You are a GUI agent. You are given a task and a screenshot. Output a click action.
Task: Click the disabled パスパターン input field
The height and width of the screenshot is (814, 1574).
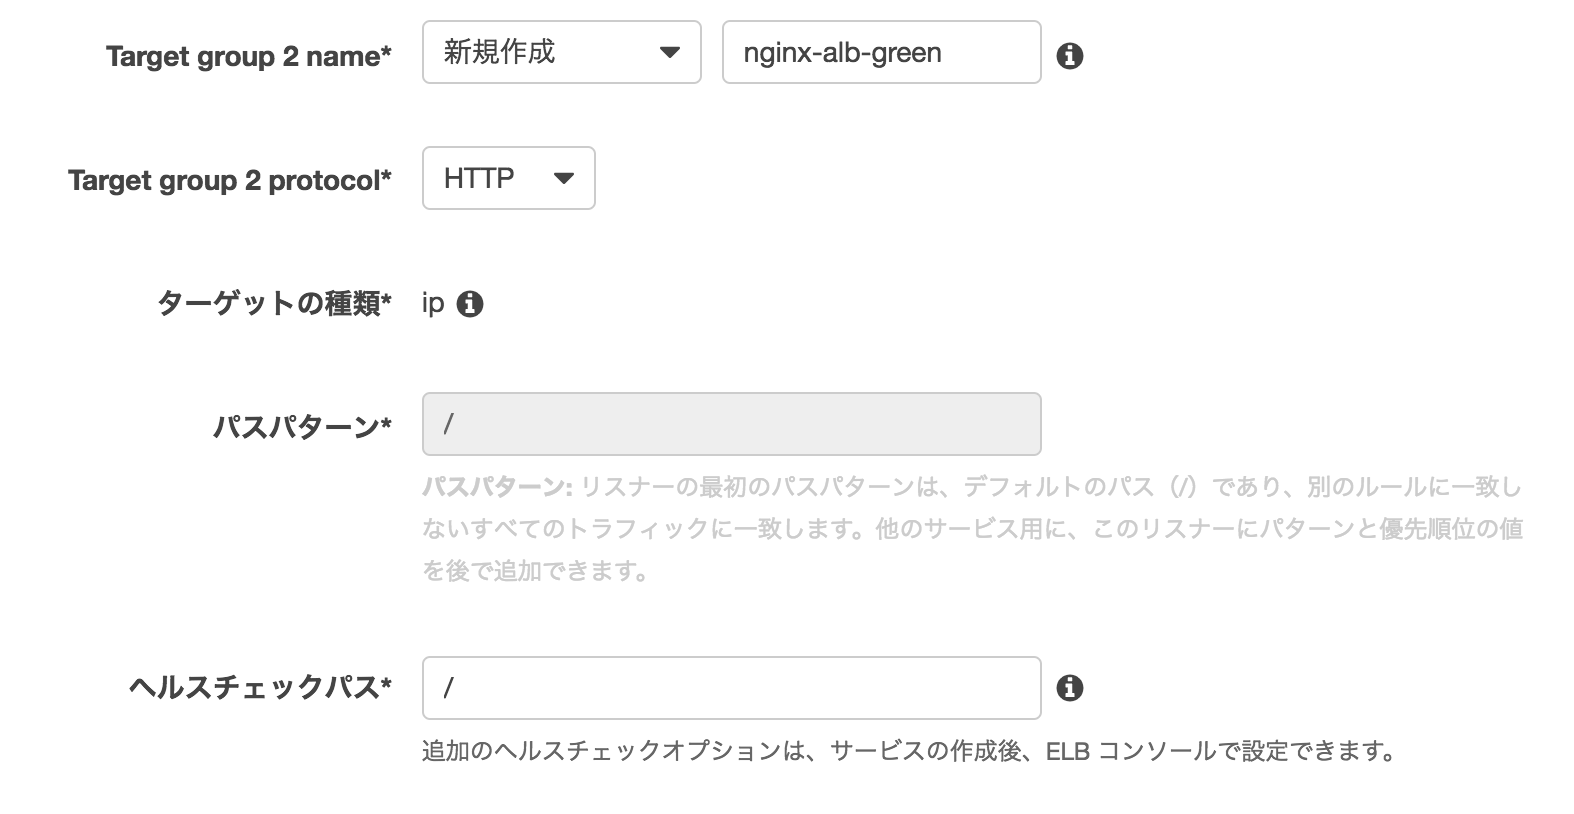pos(732,424)
